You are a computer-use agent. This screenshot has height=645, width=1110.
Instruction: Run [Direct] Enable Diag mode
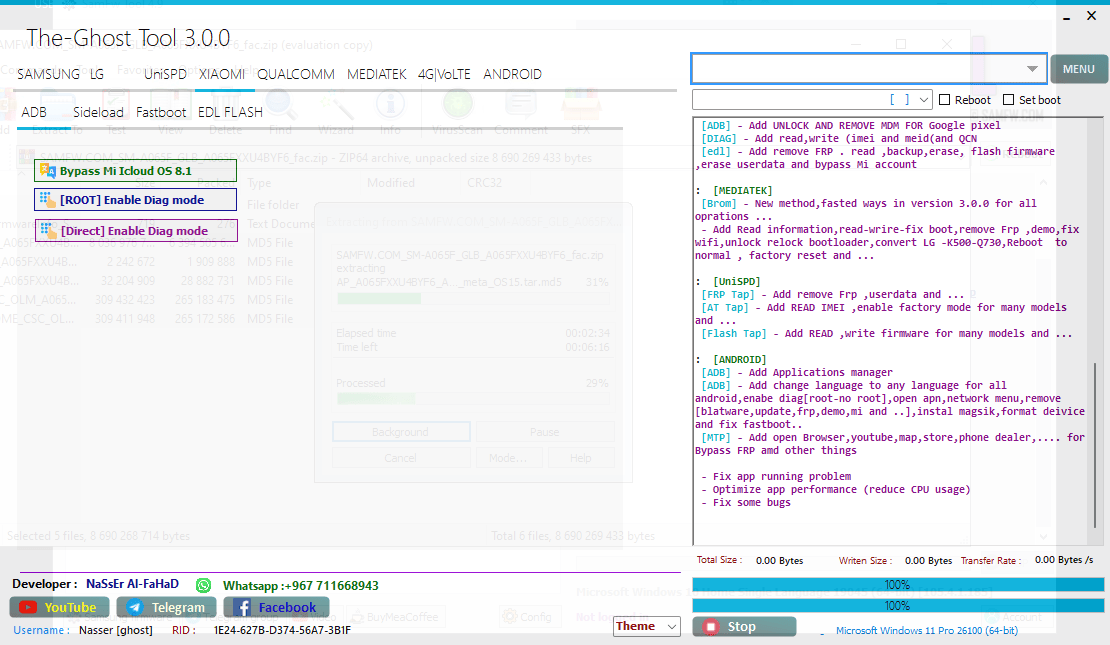pyautogui.click(x=135, y=231)
